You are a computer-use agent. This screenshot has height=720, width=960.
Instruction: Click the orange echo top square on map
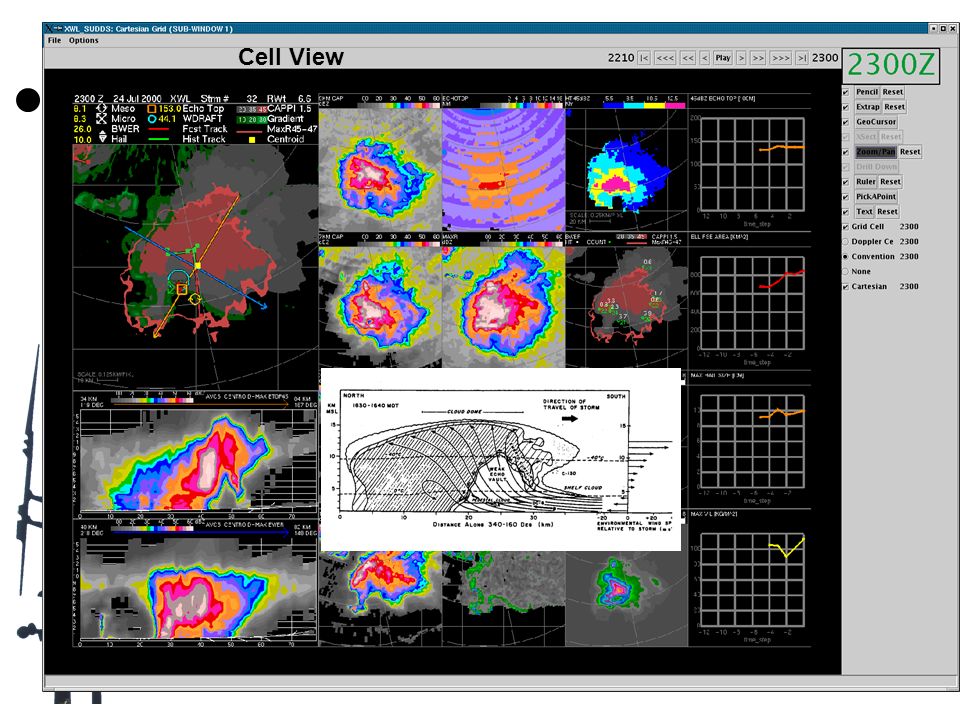pos(181,289)
